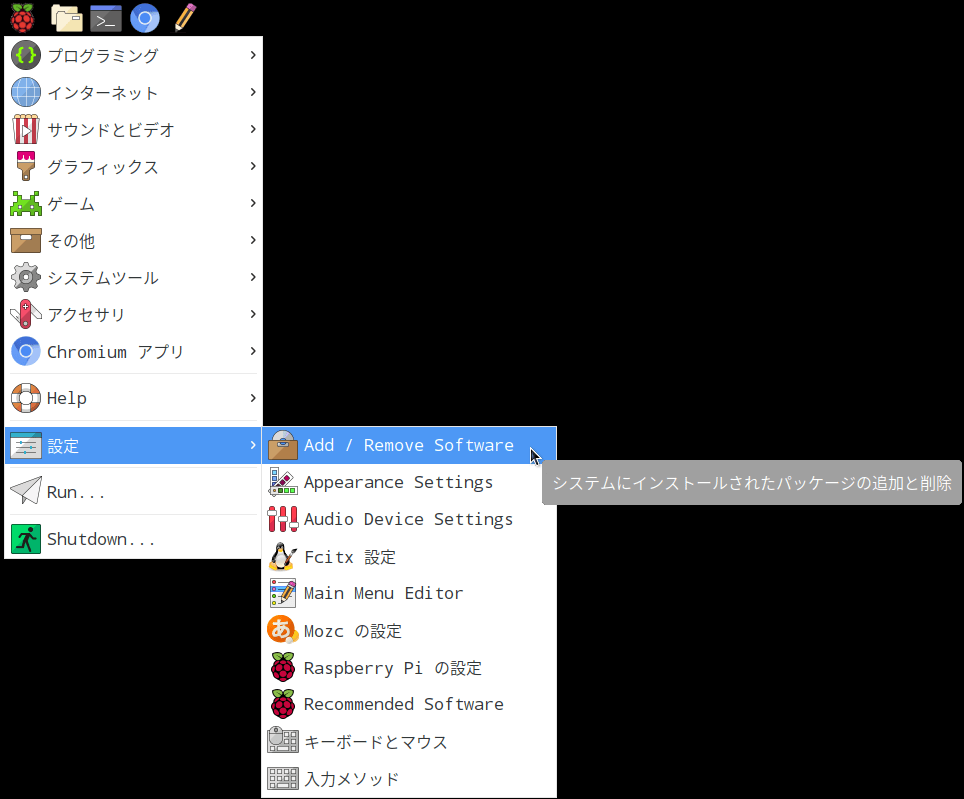
Task: Select the システムツール menu category
Action: (x=133, y=277)
